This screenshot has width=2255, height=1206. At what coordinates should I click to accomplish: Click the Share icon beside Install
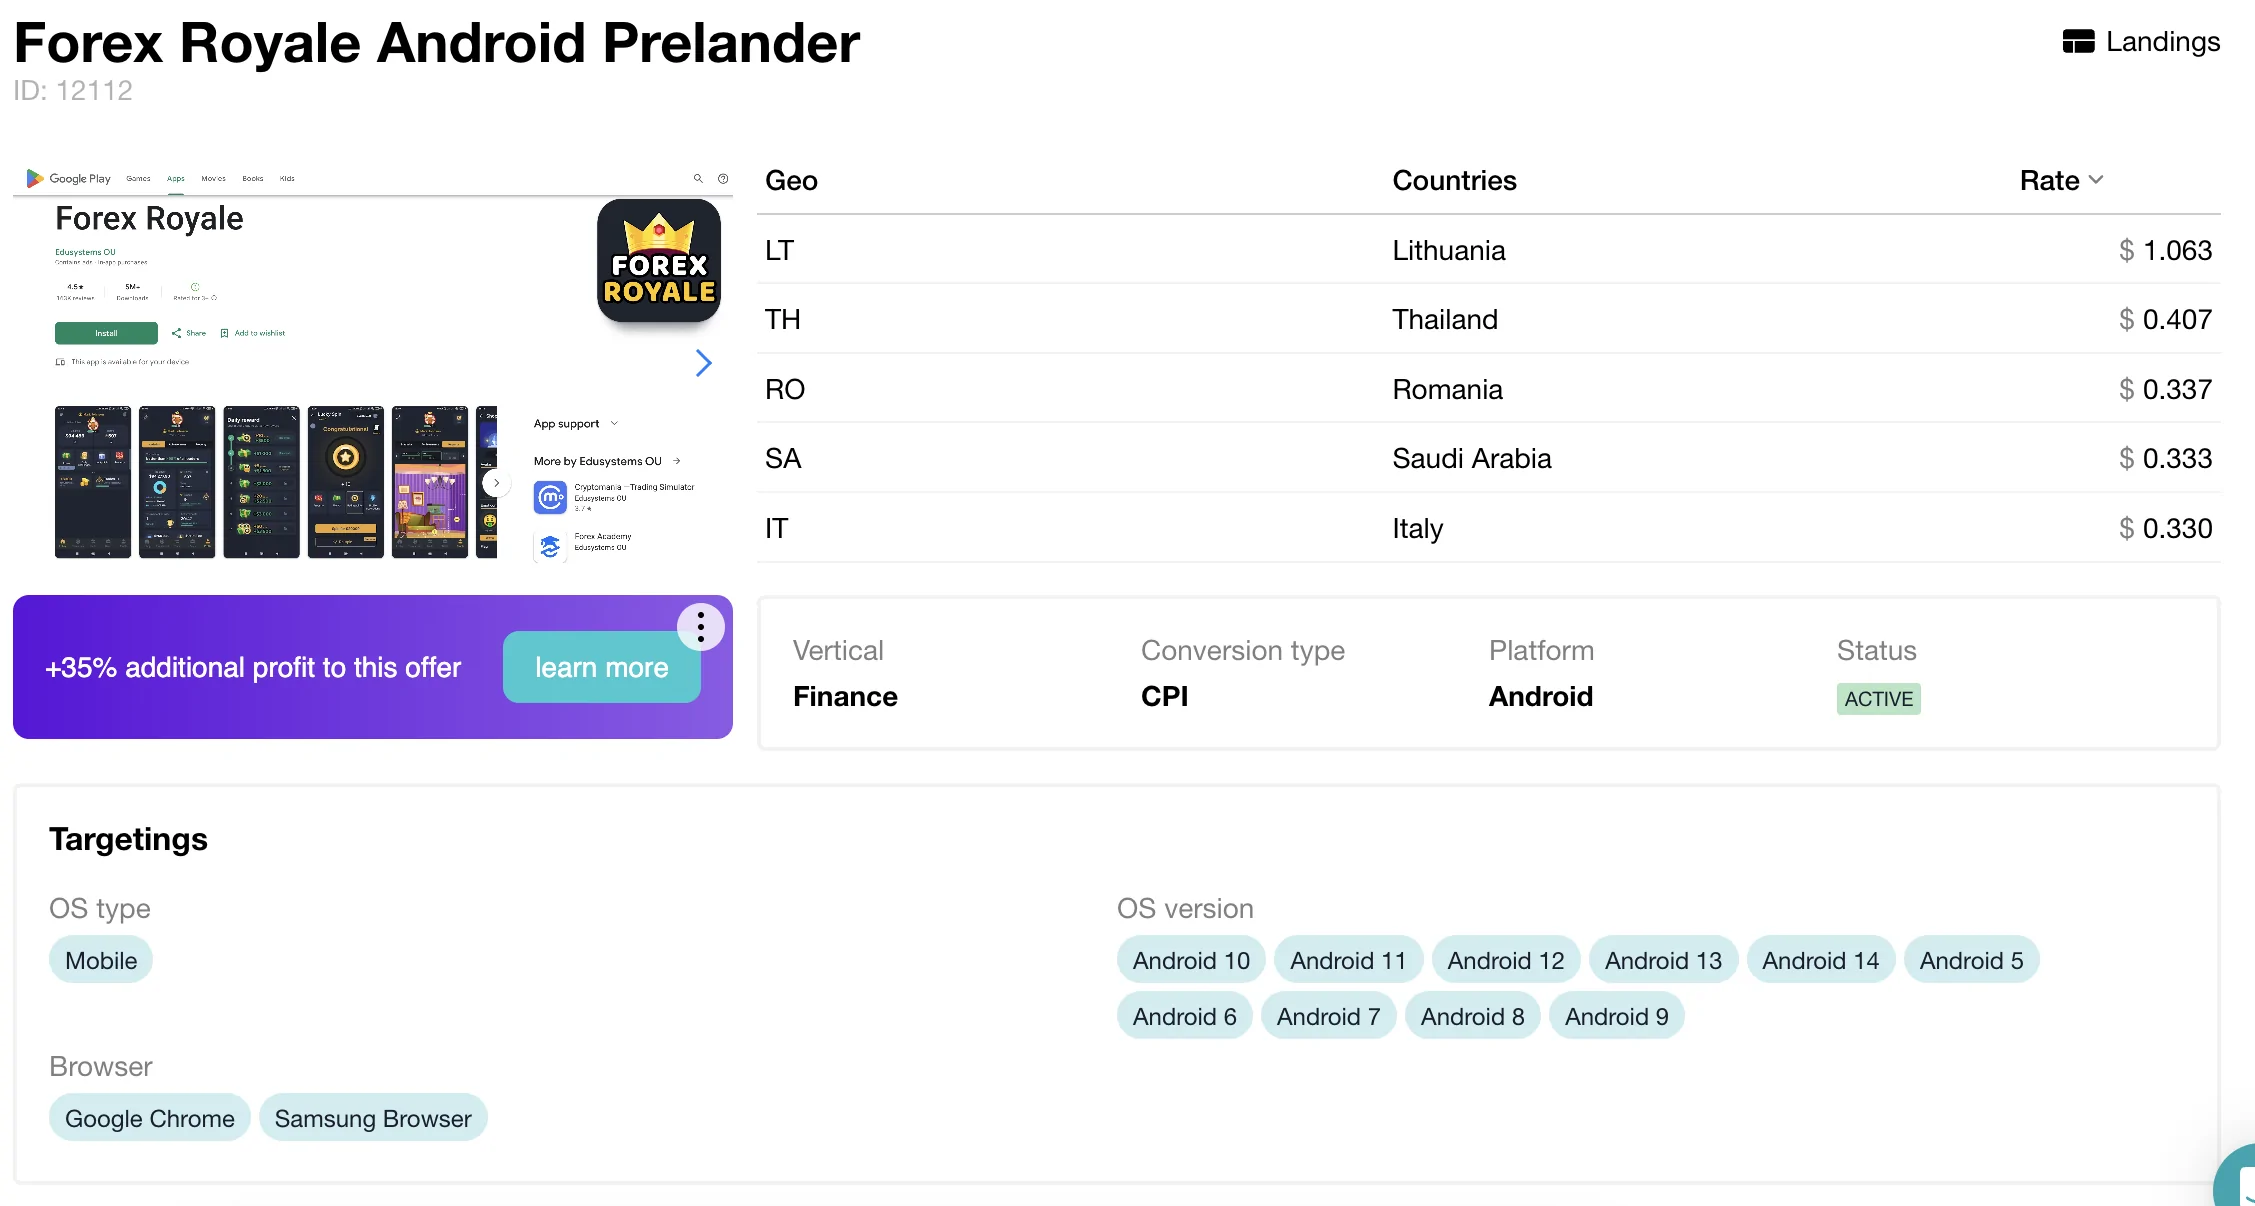tap(177, 333)
